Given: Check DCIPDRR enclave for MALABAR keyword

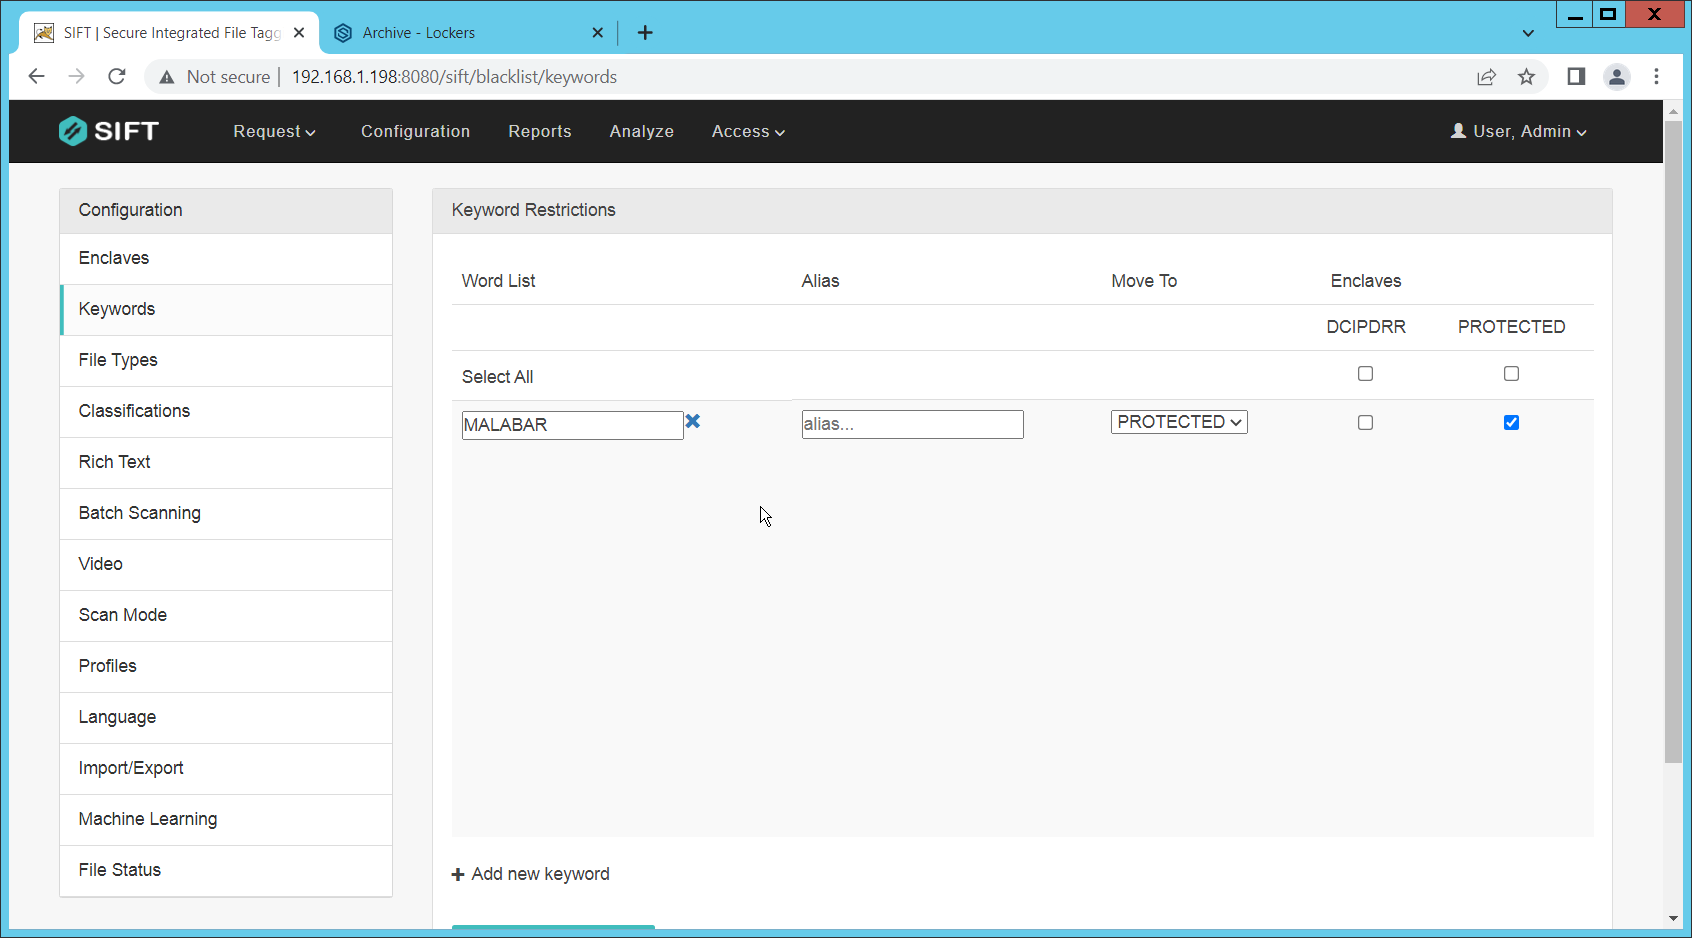Looking at the screenshot, I should (x=1365, y=423).
